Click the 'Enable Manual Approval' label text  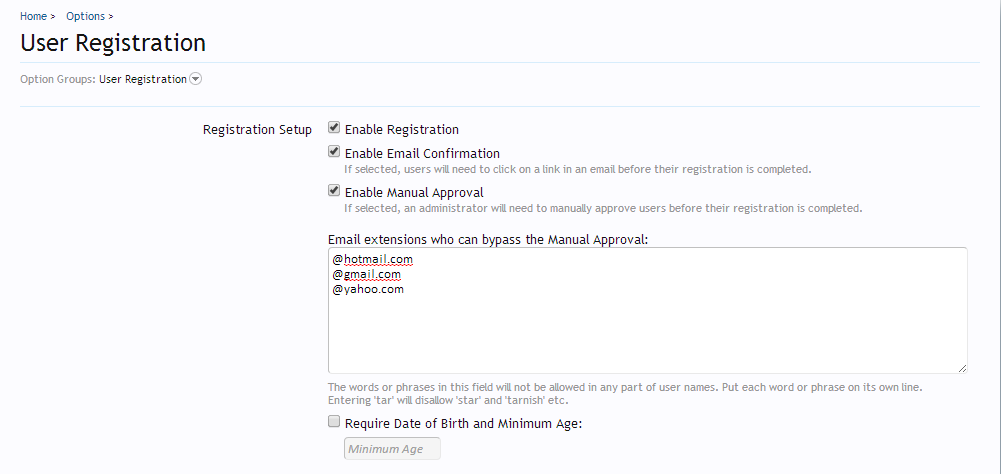point(414,192)
